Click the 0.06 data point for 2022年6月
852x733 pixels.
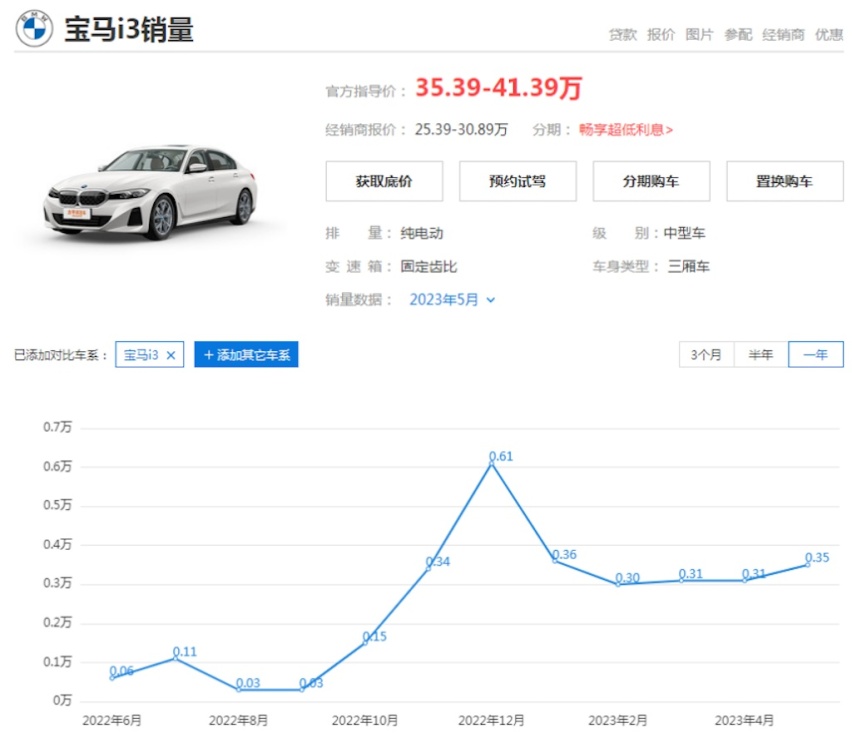tap(112, 678)
